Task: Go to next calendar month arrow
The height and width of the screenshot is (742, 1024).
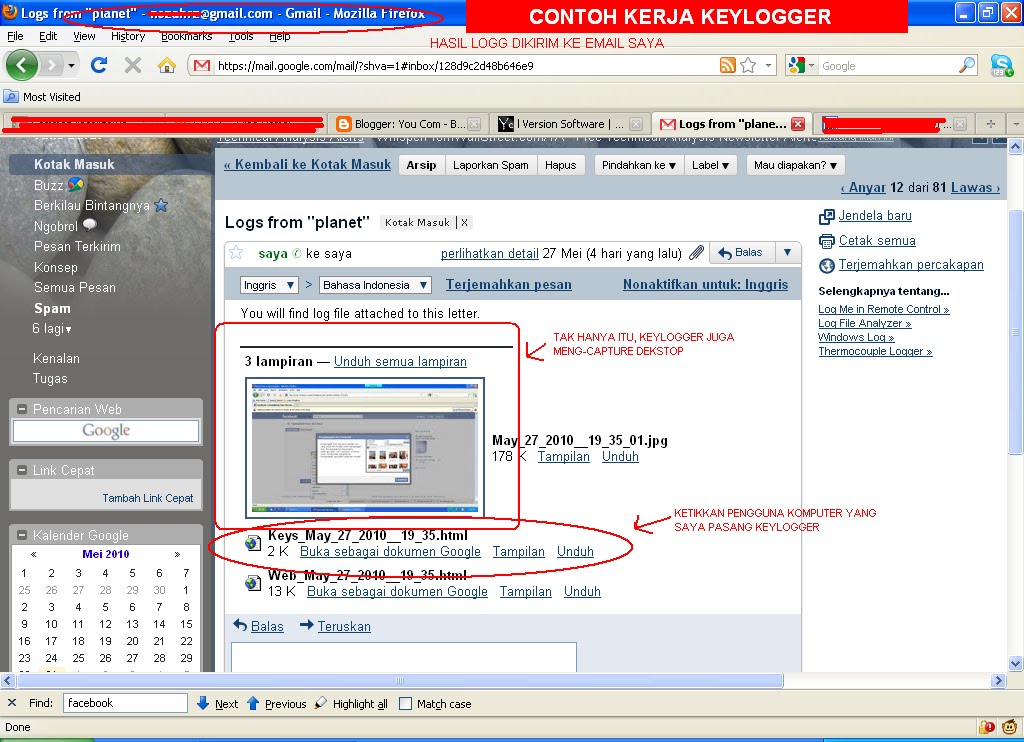Action: (177, 554)
